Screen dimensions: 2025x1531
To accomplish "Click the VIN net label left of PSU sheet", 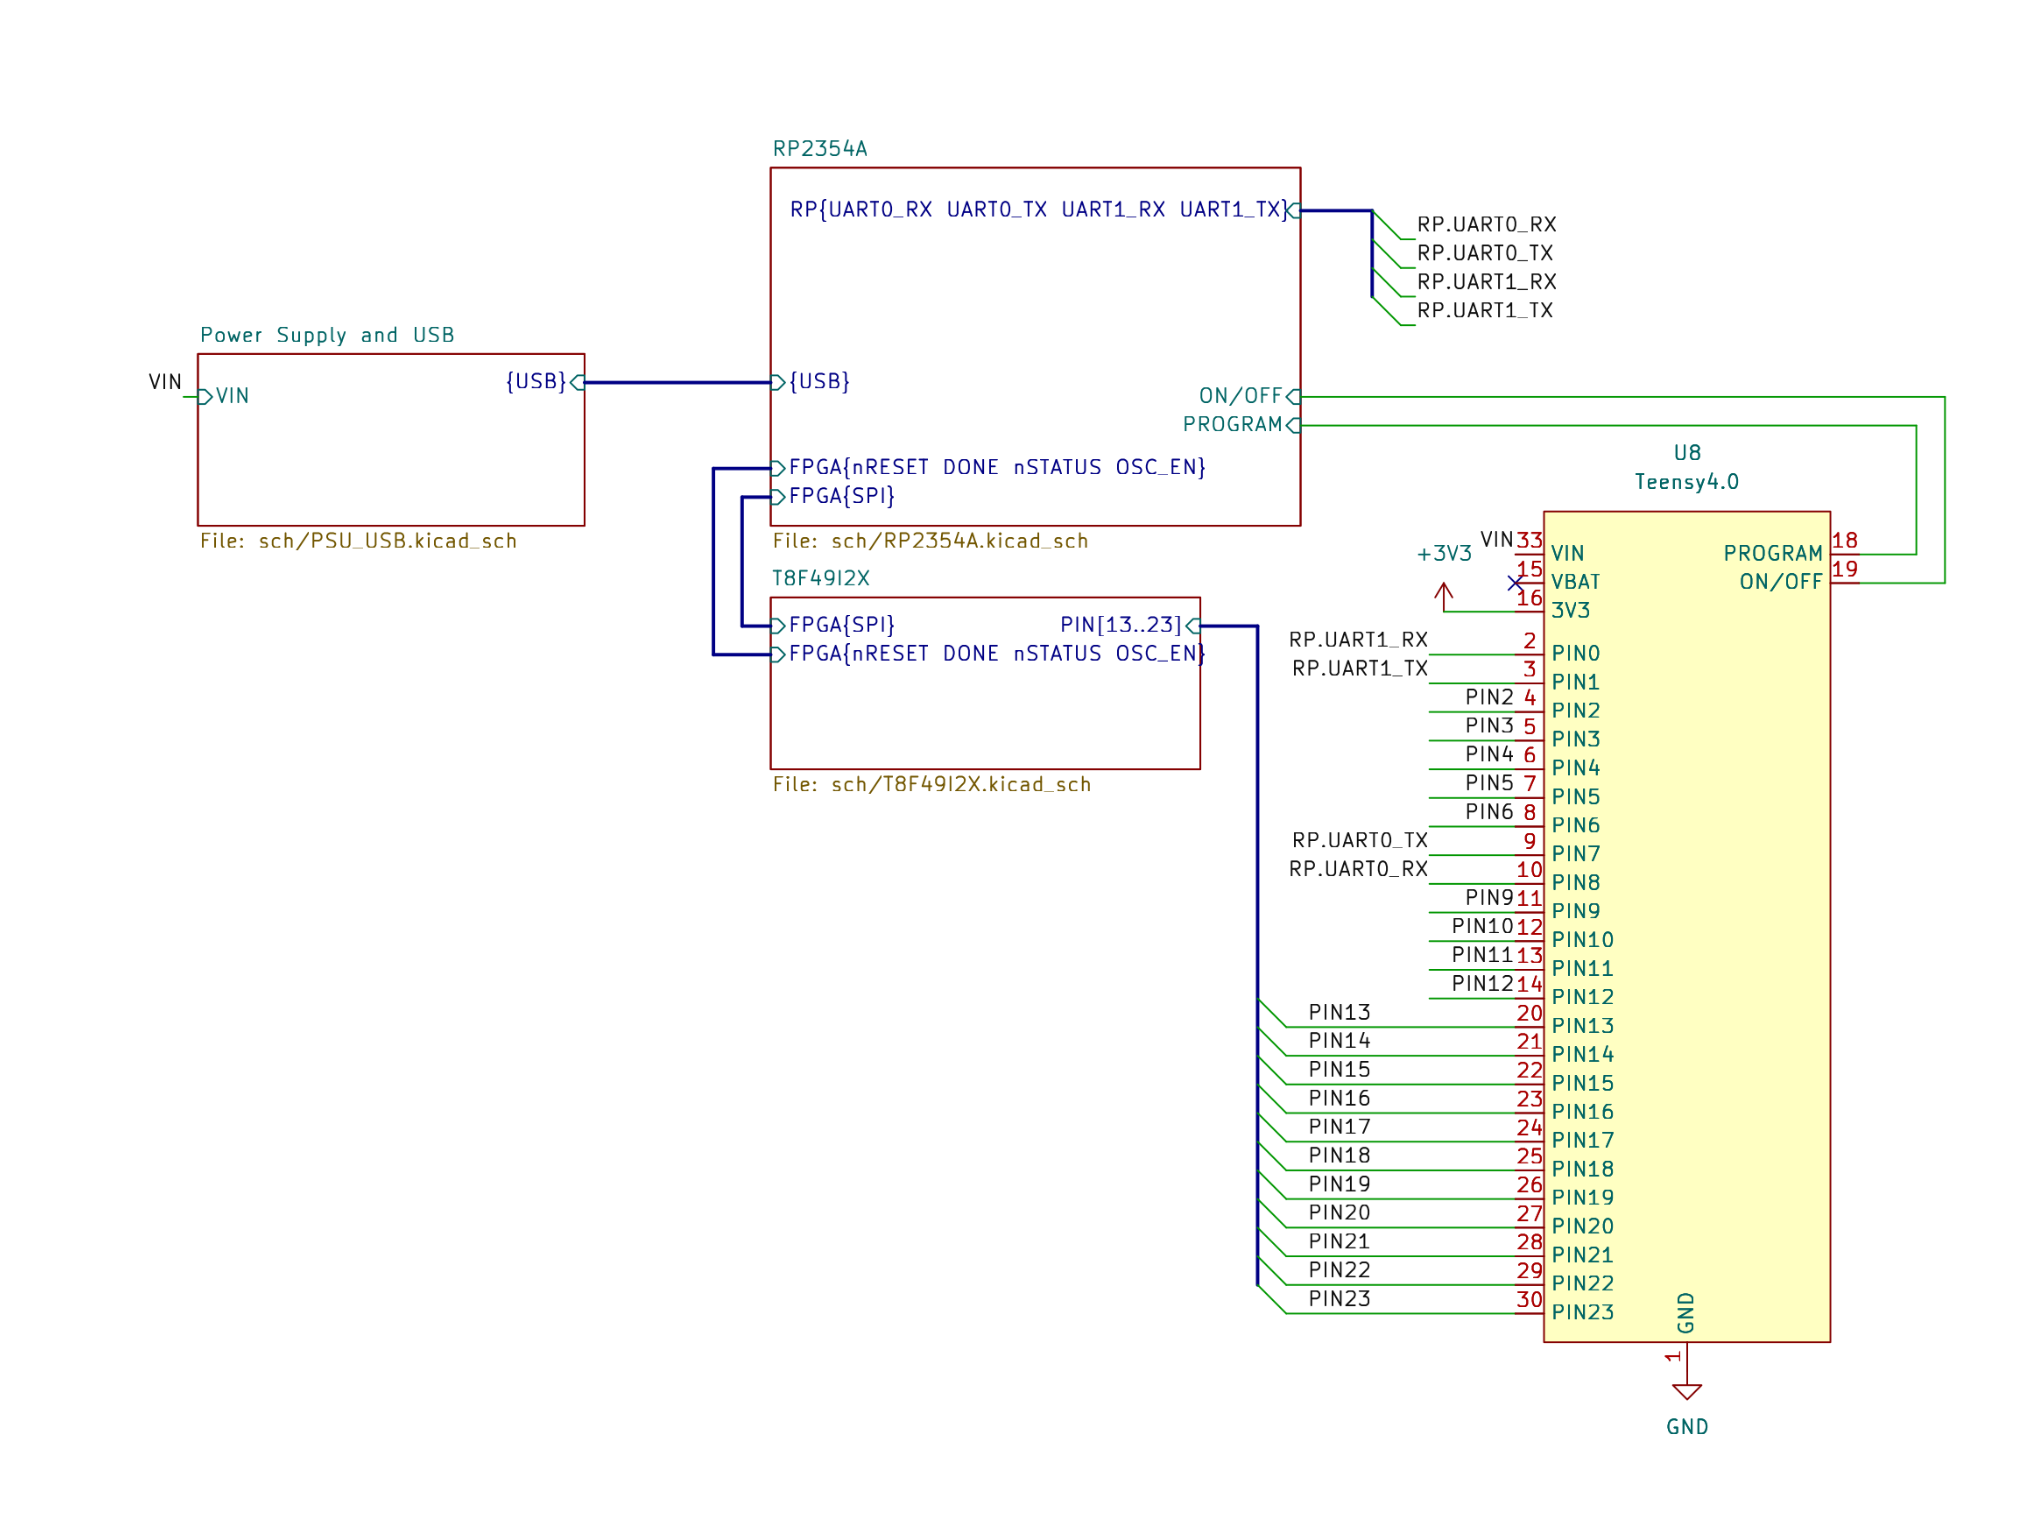I will (x=165, y=382).
